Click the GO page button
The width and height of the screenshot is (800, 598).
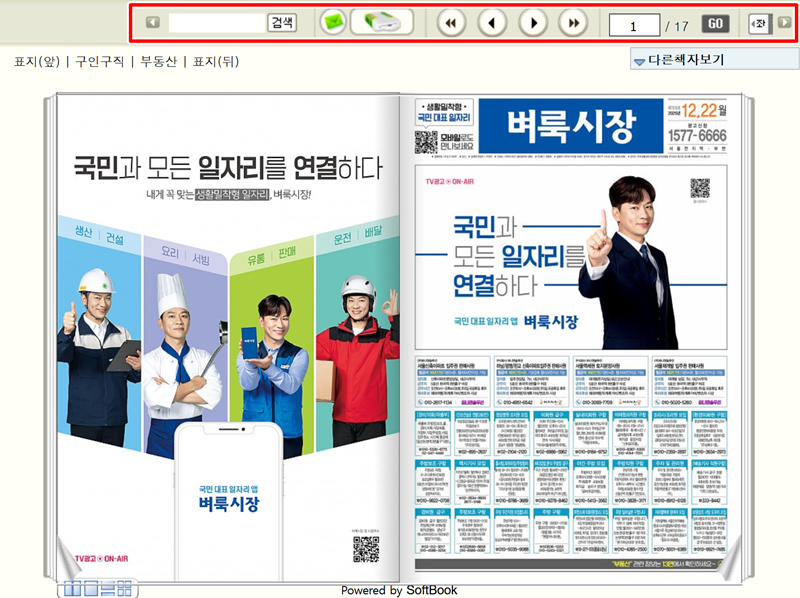[715, 23]
